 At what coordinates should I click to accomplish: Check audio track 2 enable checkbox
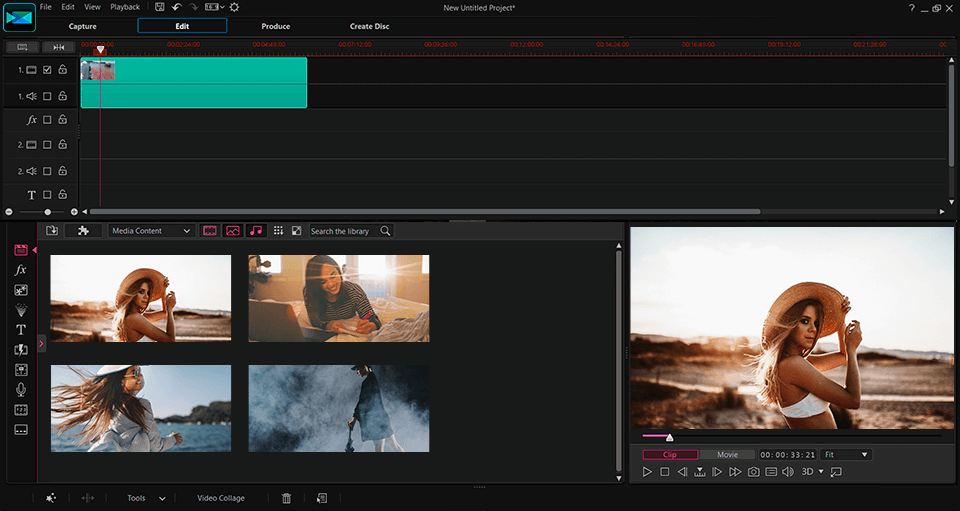coord(47,171)
